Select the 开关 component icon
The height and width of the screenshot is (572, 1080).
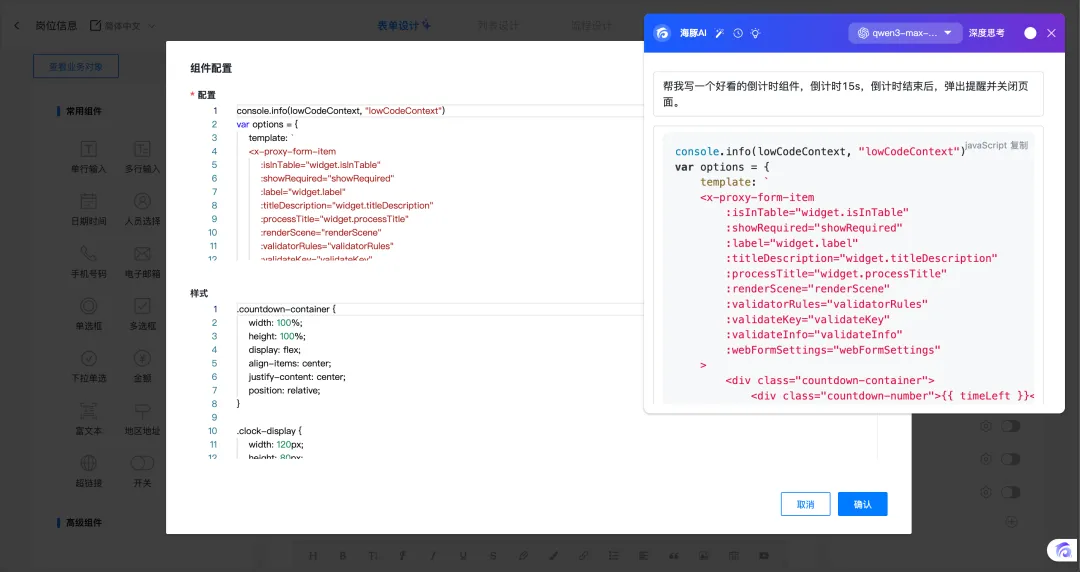142,463
